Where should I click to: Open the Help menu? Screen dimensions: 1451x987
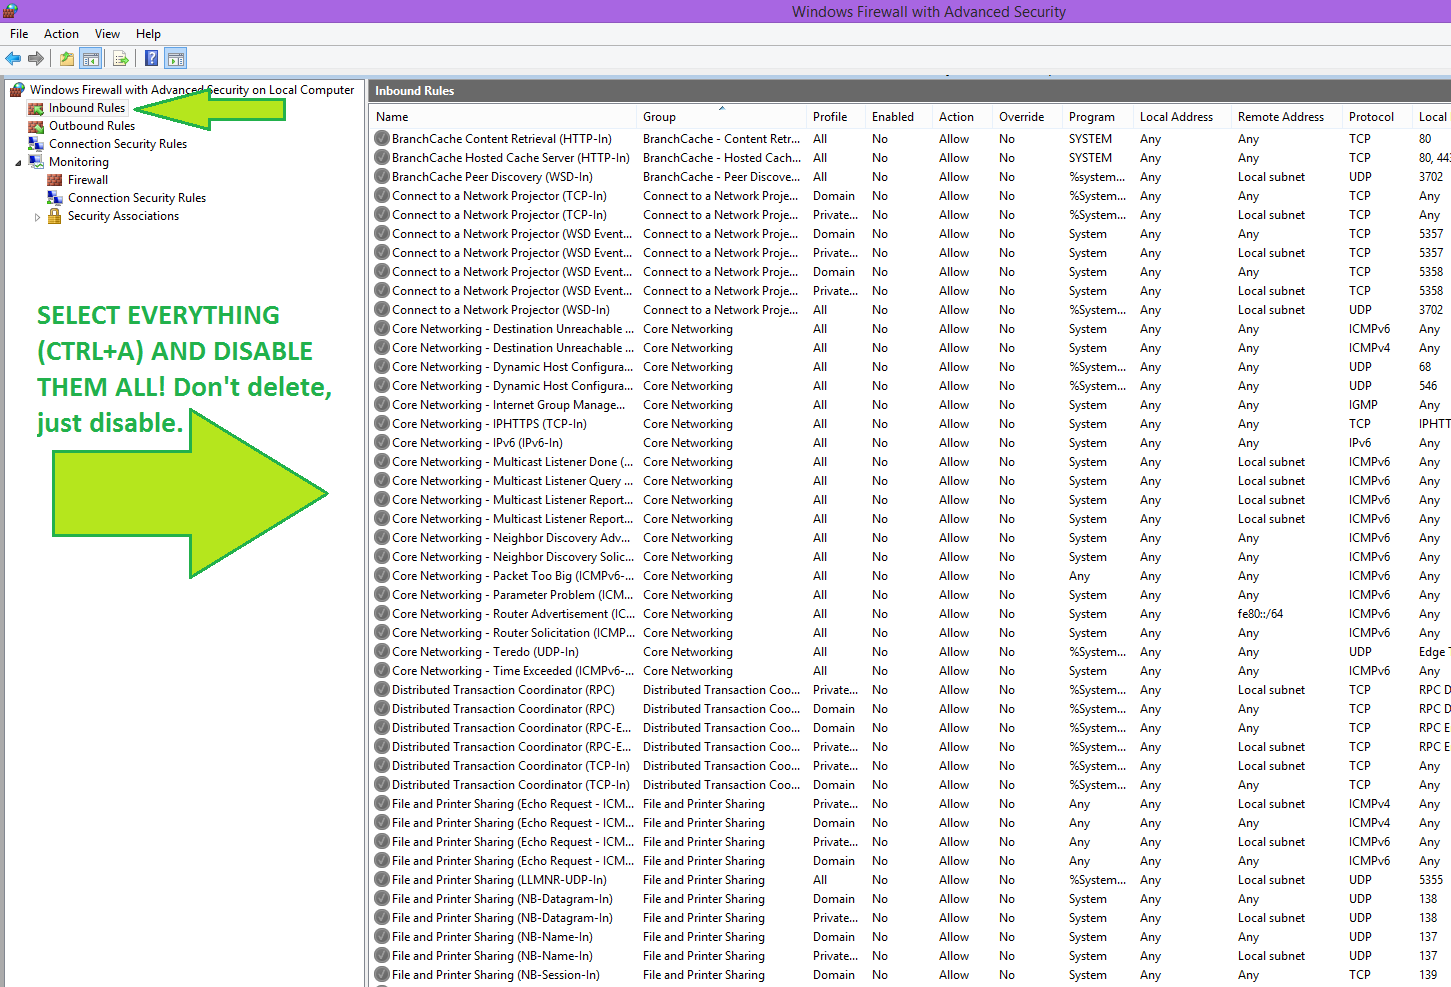148,34
